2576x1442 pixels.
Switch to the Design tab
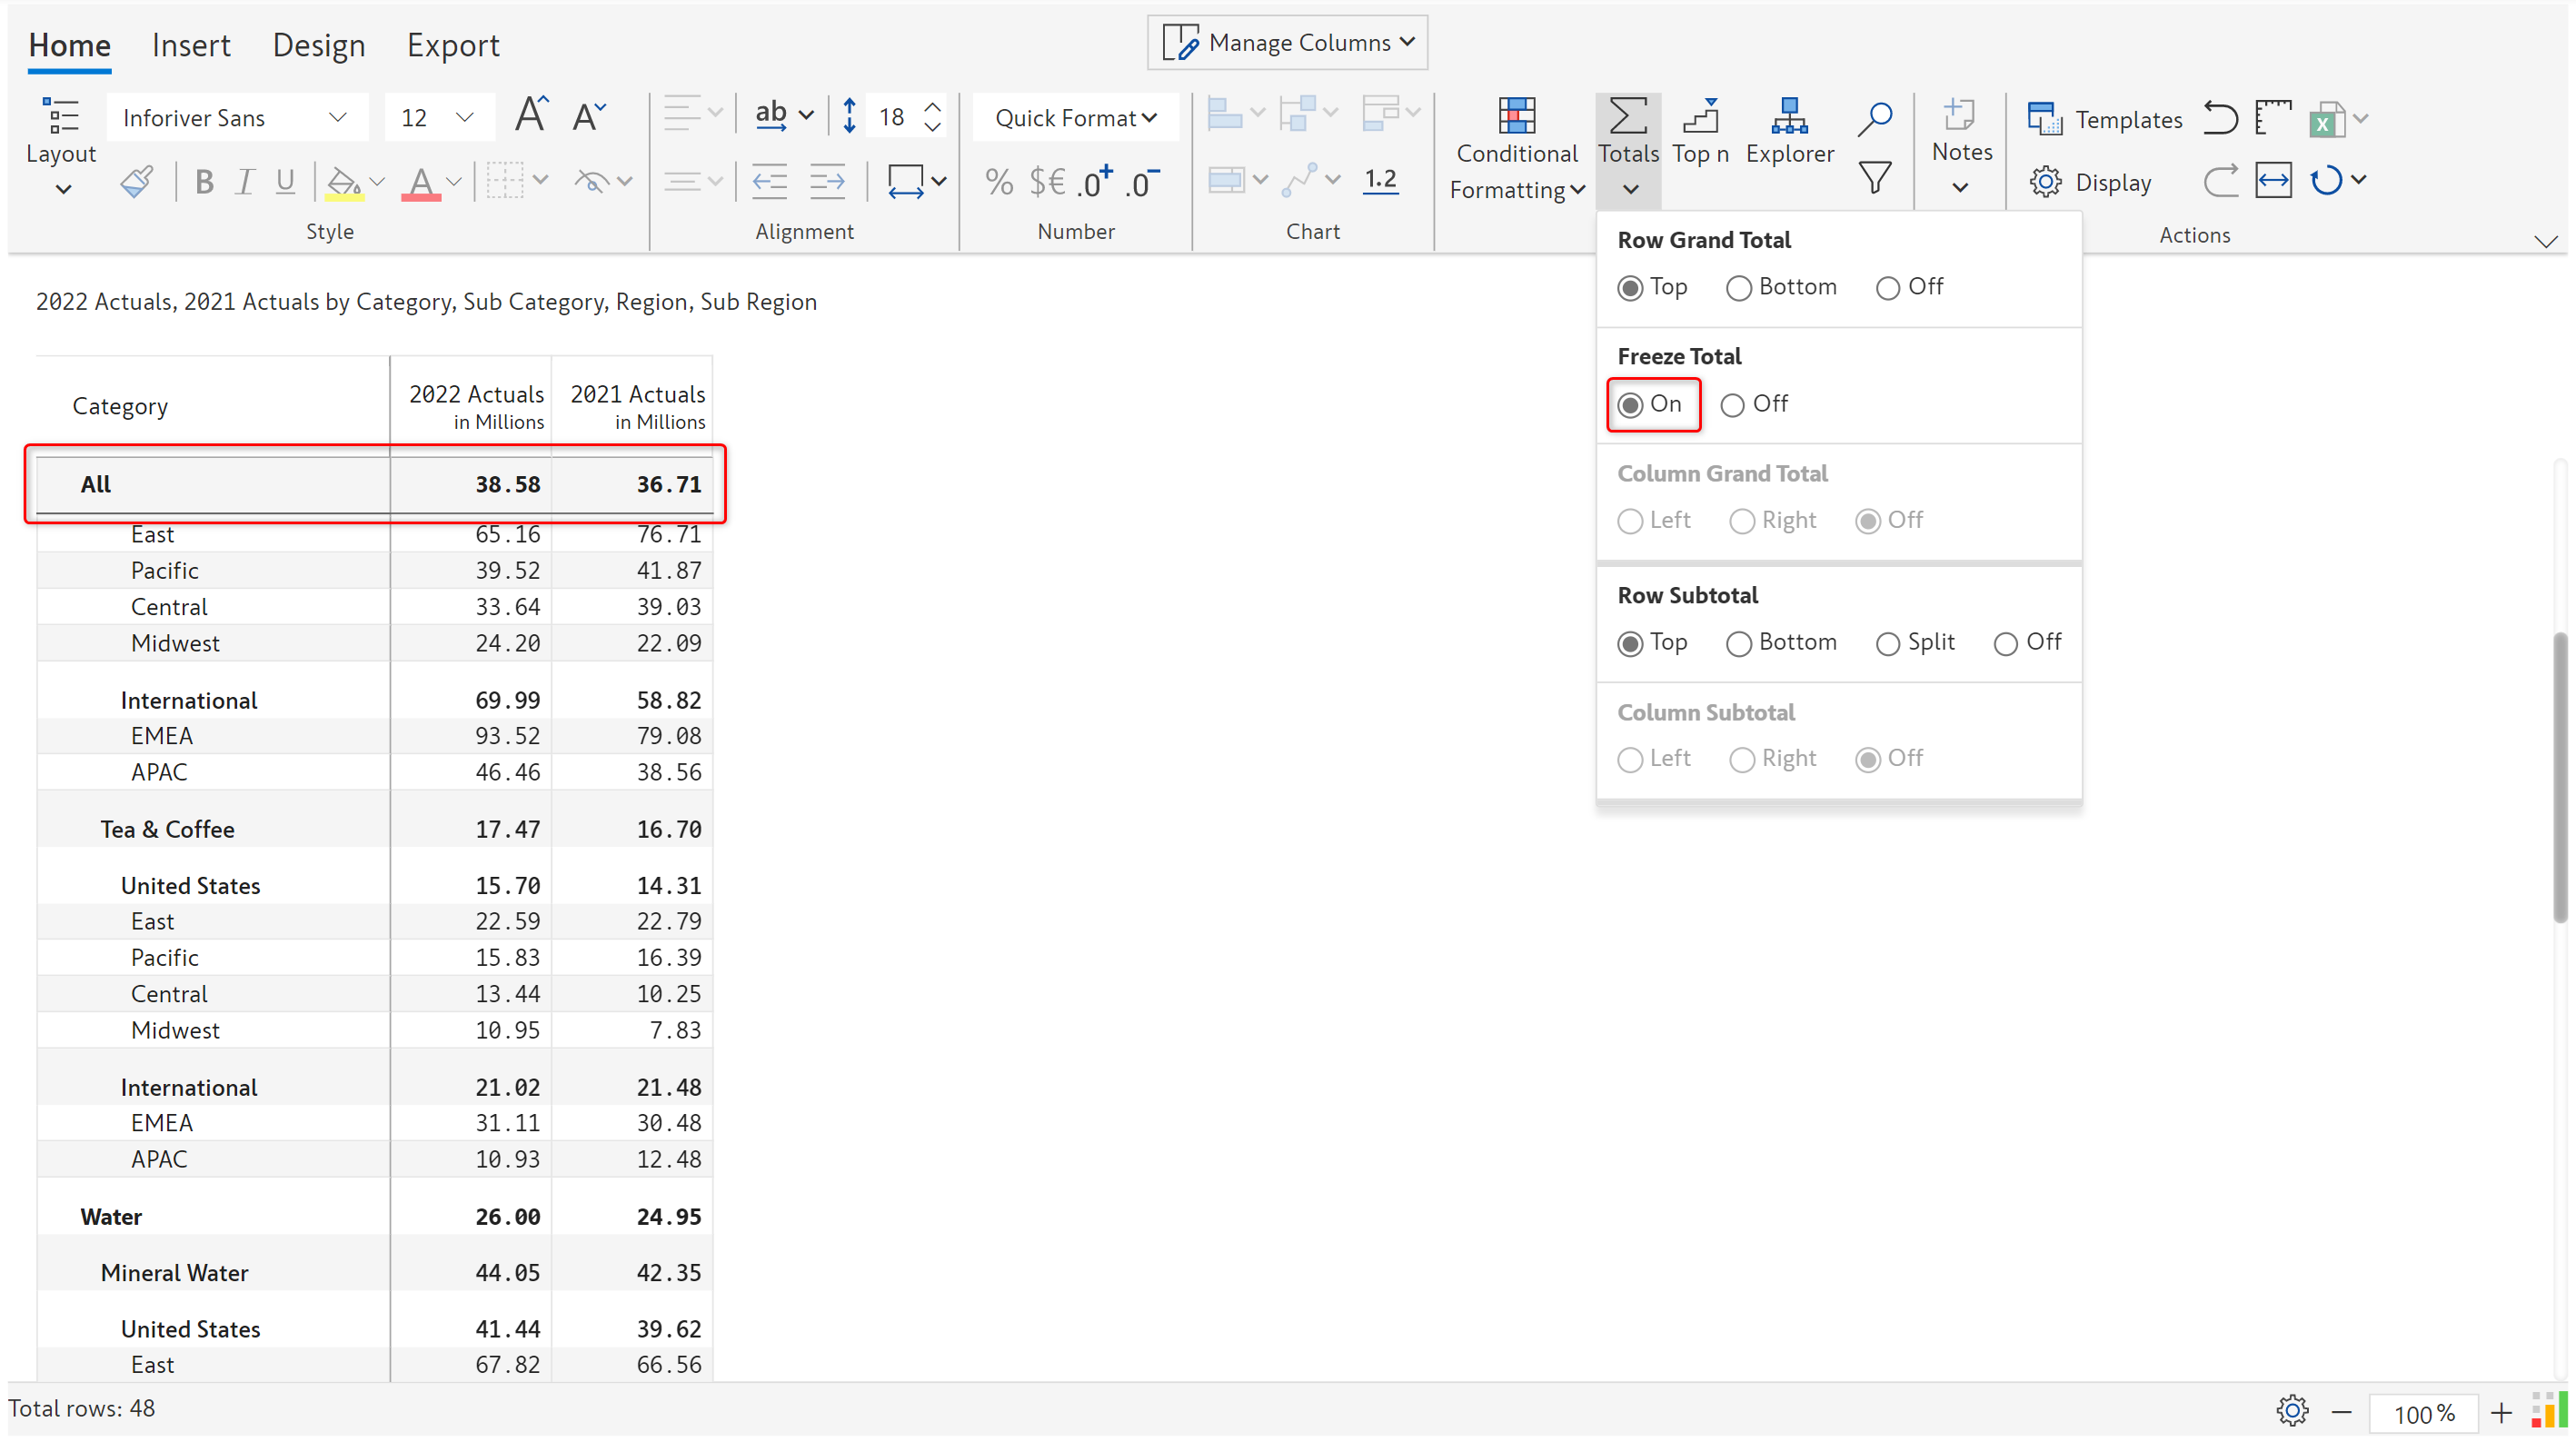coord(318,45)
